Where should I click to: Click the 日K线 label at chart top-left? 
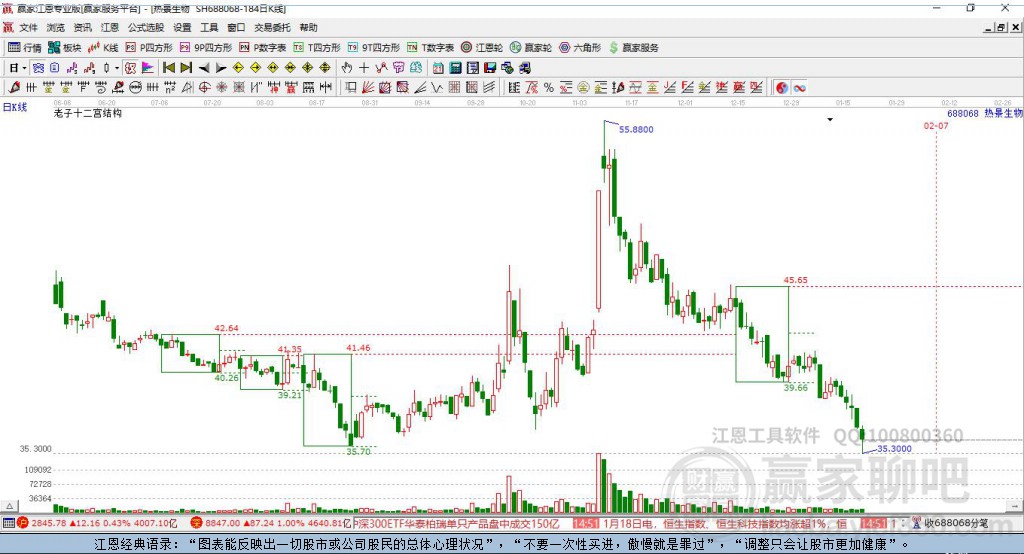tap(15, 107)
